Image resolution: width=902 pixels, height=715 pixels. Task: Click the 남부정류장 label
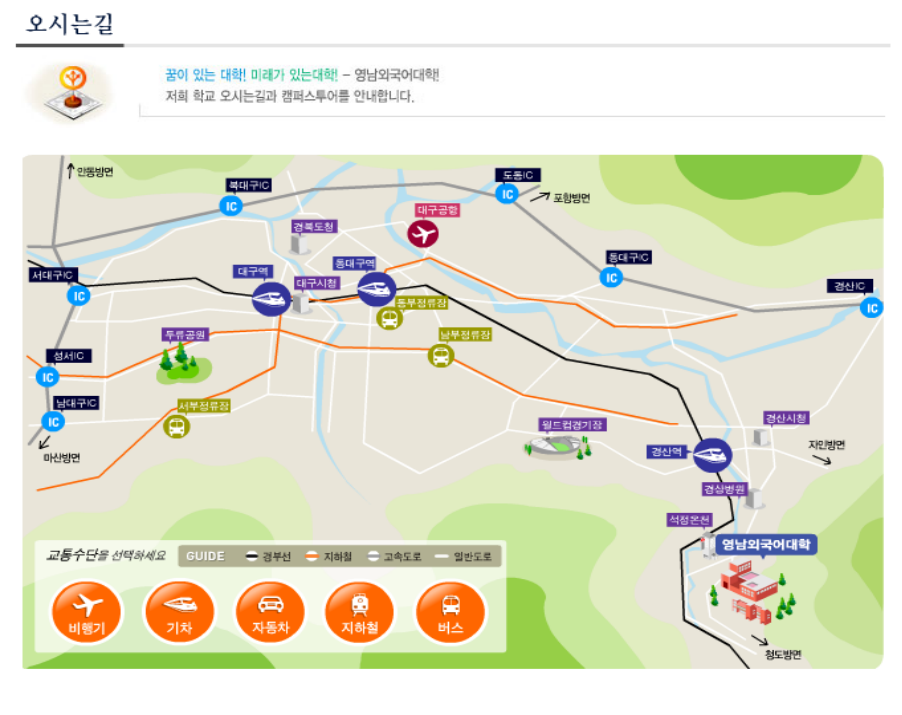tap(465, 334)
